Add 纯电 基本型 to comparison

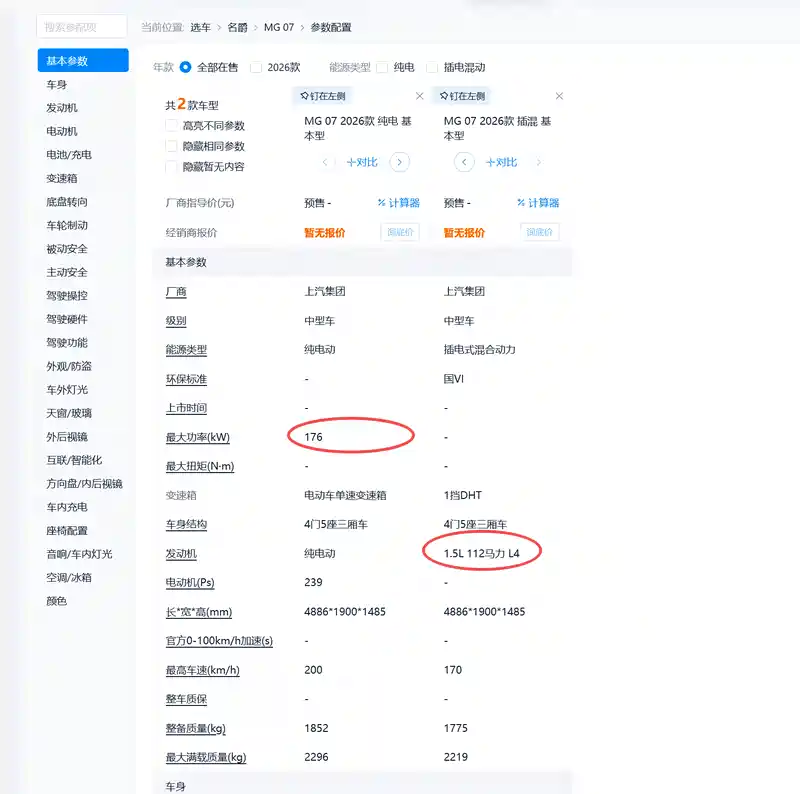point(362,162)
